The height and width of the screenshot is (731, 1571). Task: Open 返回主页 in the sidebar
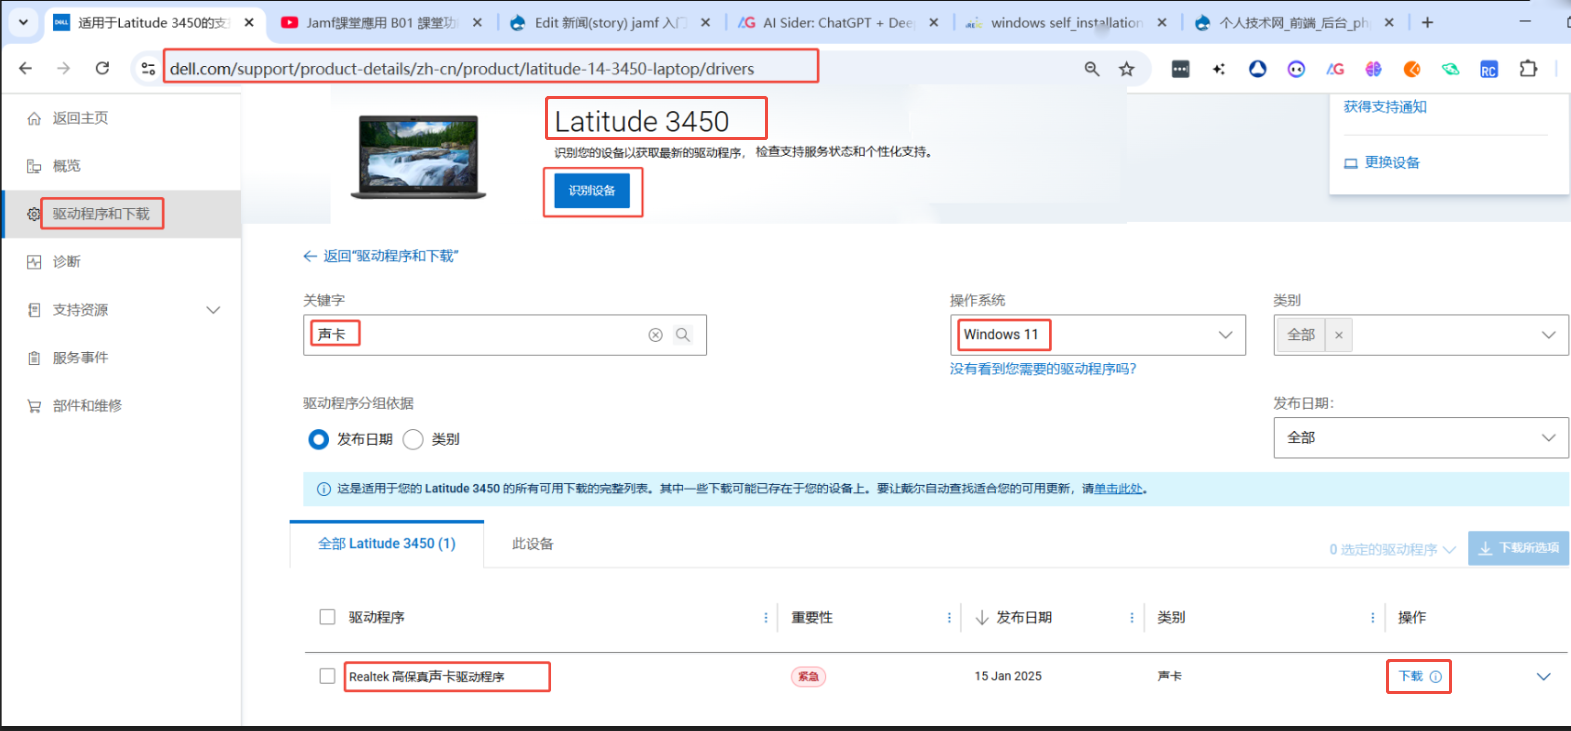click(x=80, y=118)
